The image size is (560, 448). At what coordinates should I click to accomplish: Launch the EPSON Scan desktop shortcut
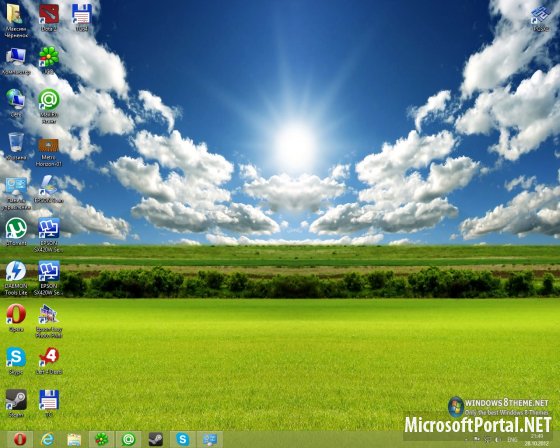49,189
